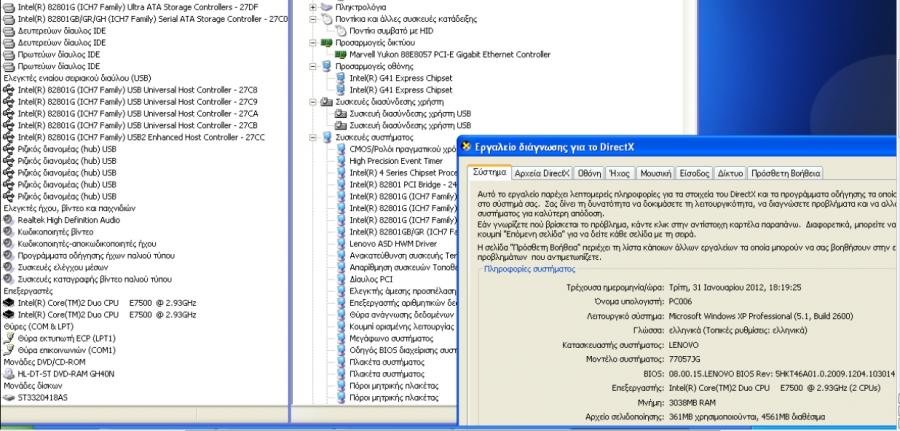Click the ECP printer port (LPT1) icon
Image resolution: width=900 pixels, height=431 pixels.
point(9,337)
